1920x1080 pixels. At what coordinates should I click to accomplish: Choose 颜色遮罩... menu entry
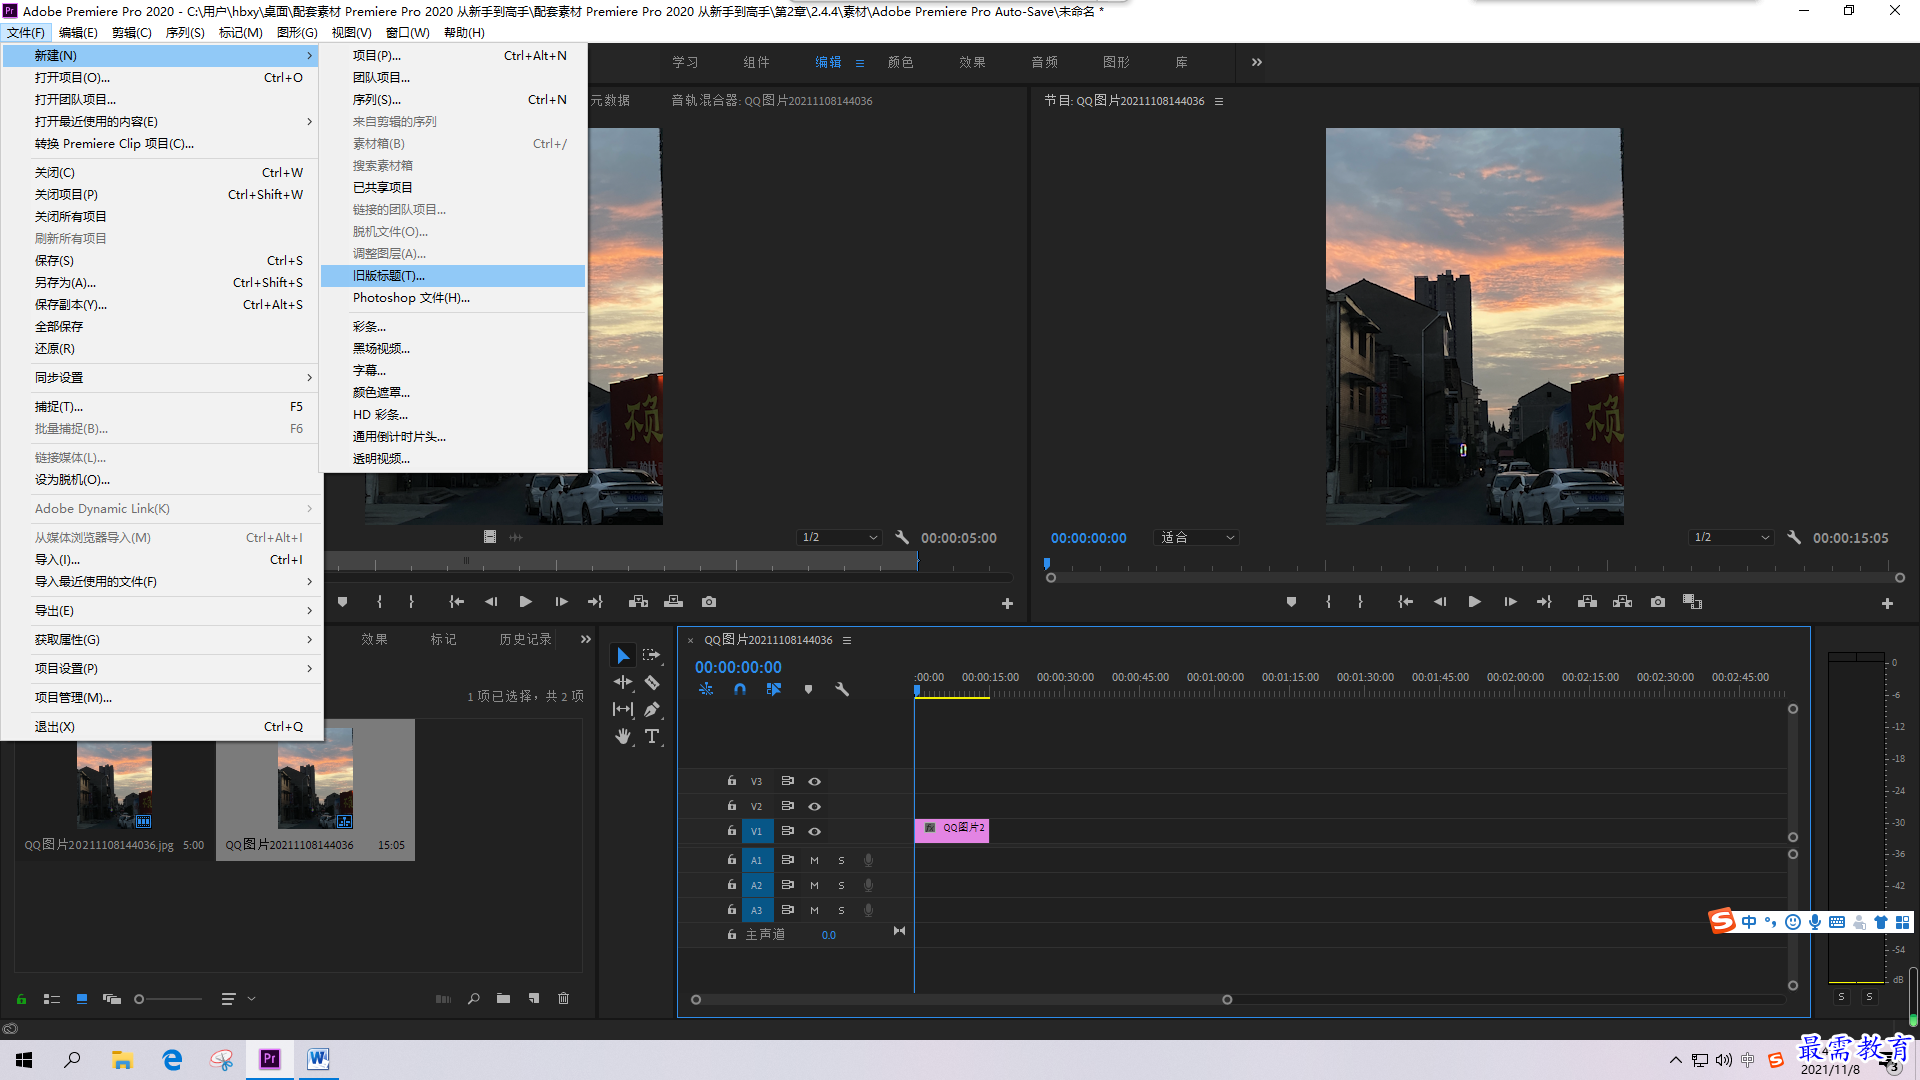[453, 393]
